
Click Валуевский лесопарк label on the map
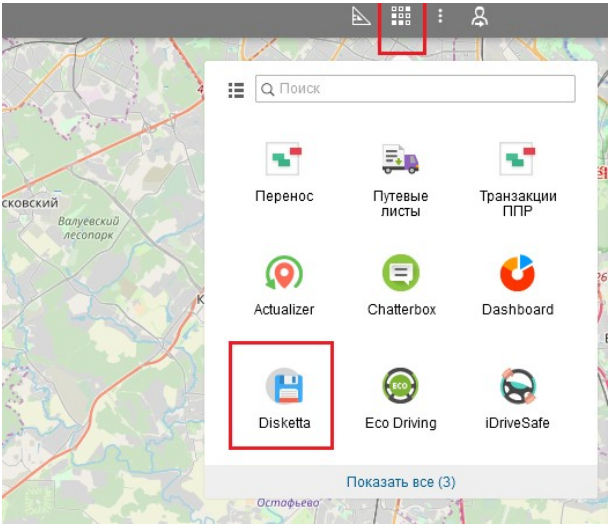point(87,228)
